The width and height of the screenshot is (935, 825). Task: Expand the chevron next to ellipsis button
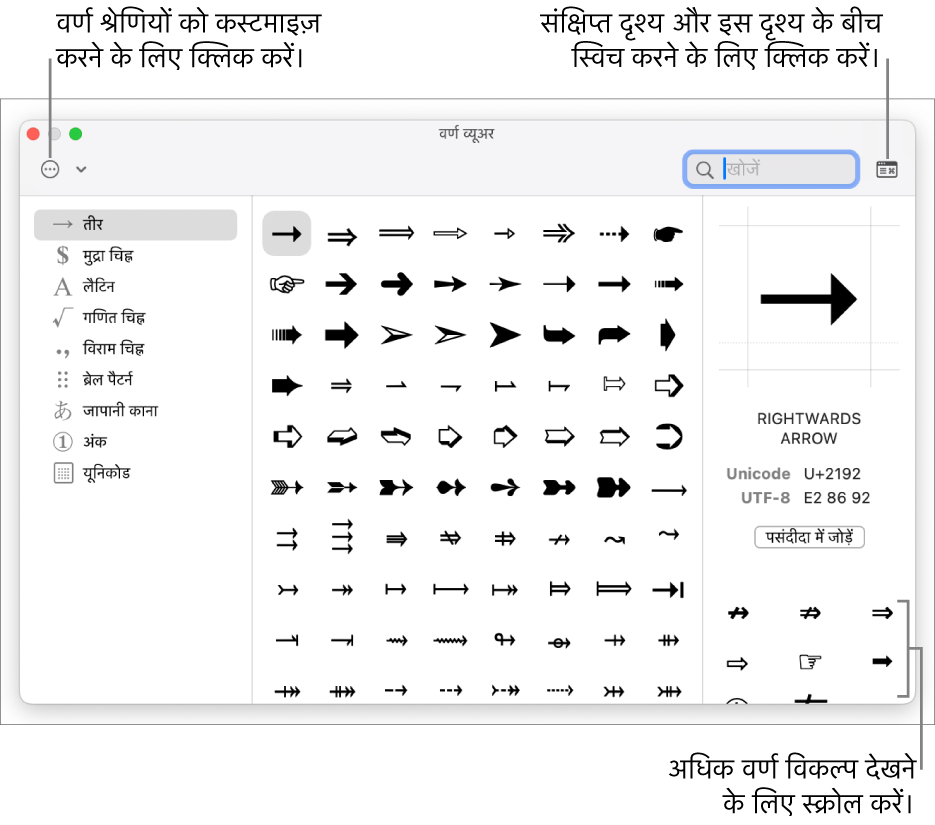81,169
